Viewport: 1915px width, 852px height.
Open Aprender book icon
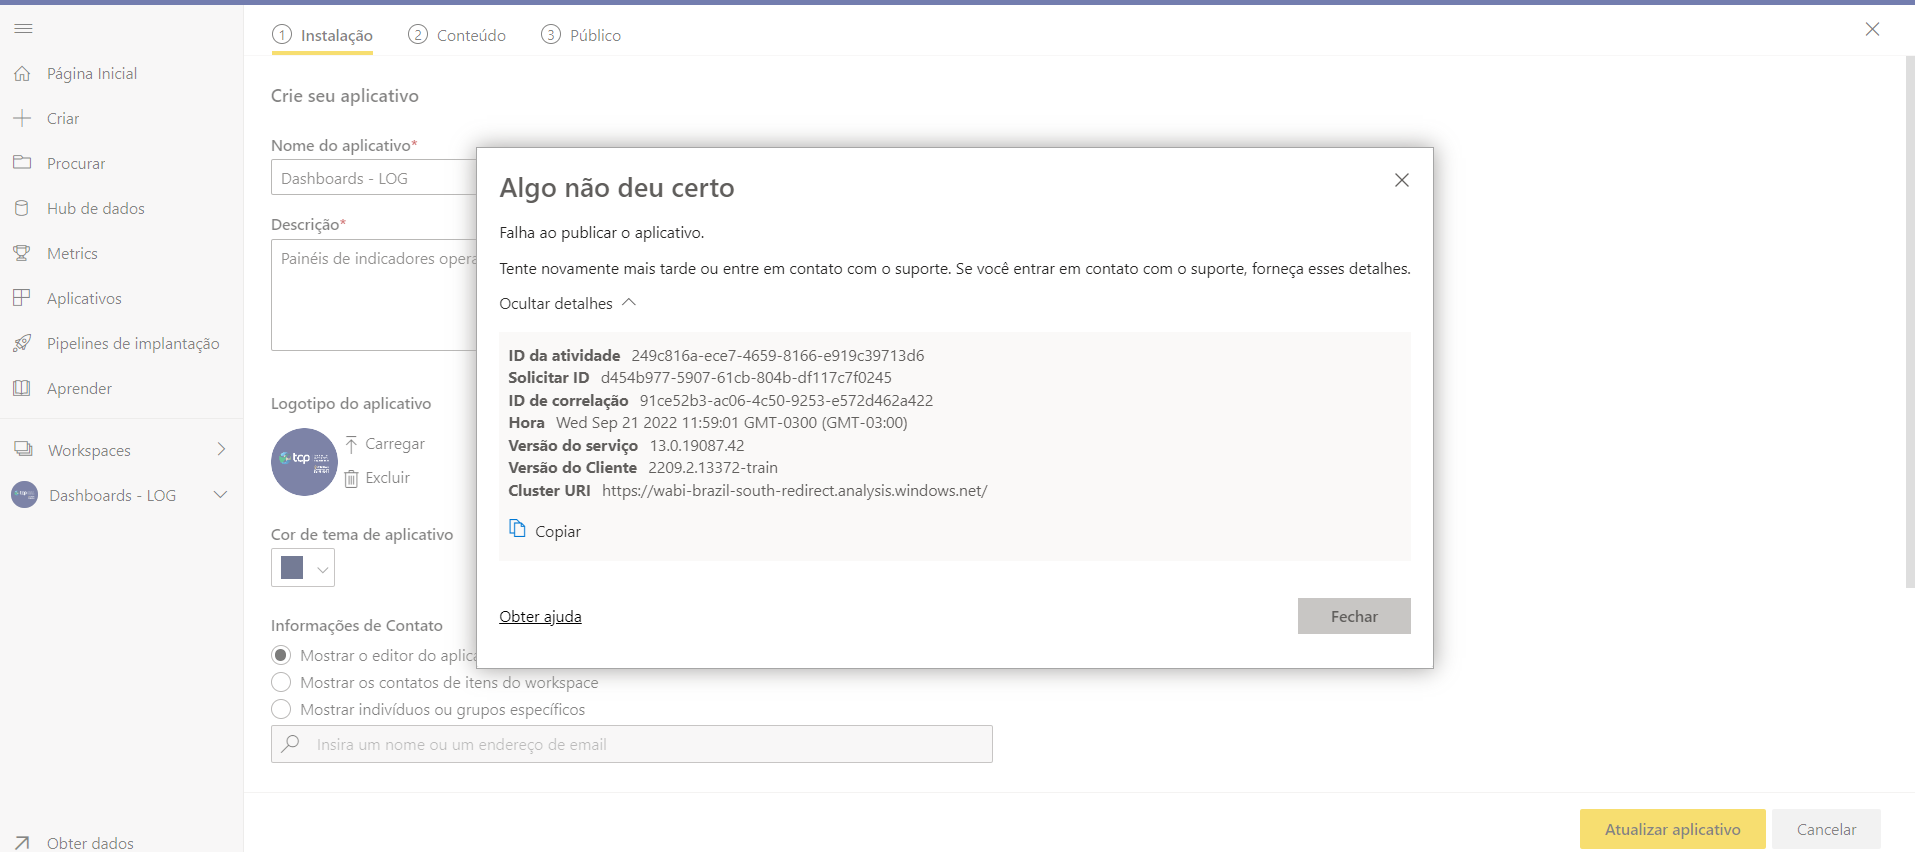(22, 388)
